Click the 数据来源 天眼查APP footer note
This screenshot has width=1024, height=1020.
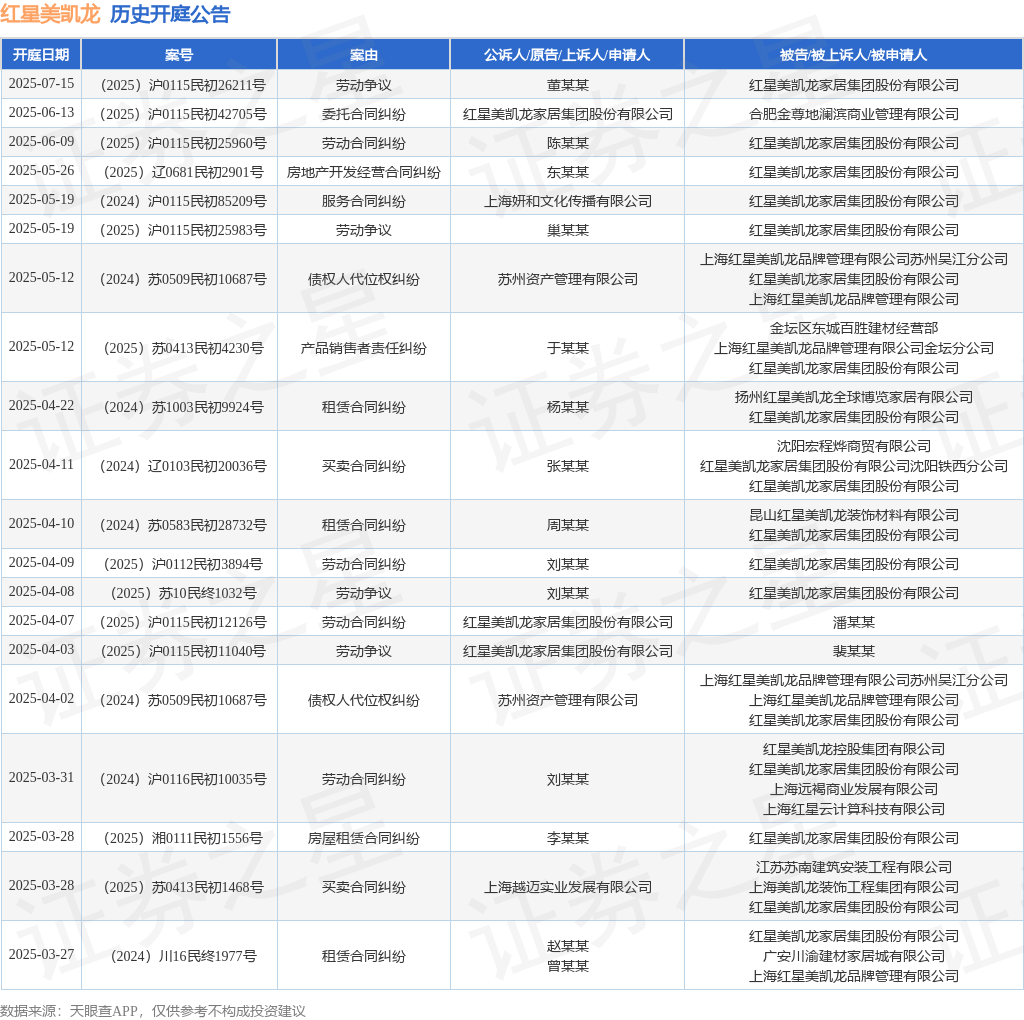pos(153,1011)
